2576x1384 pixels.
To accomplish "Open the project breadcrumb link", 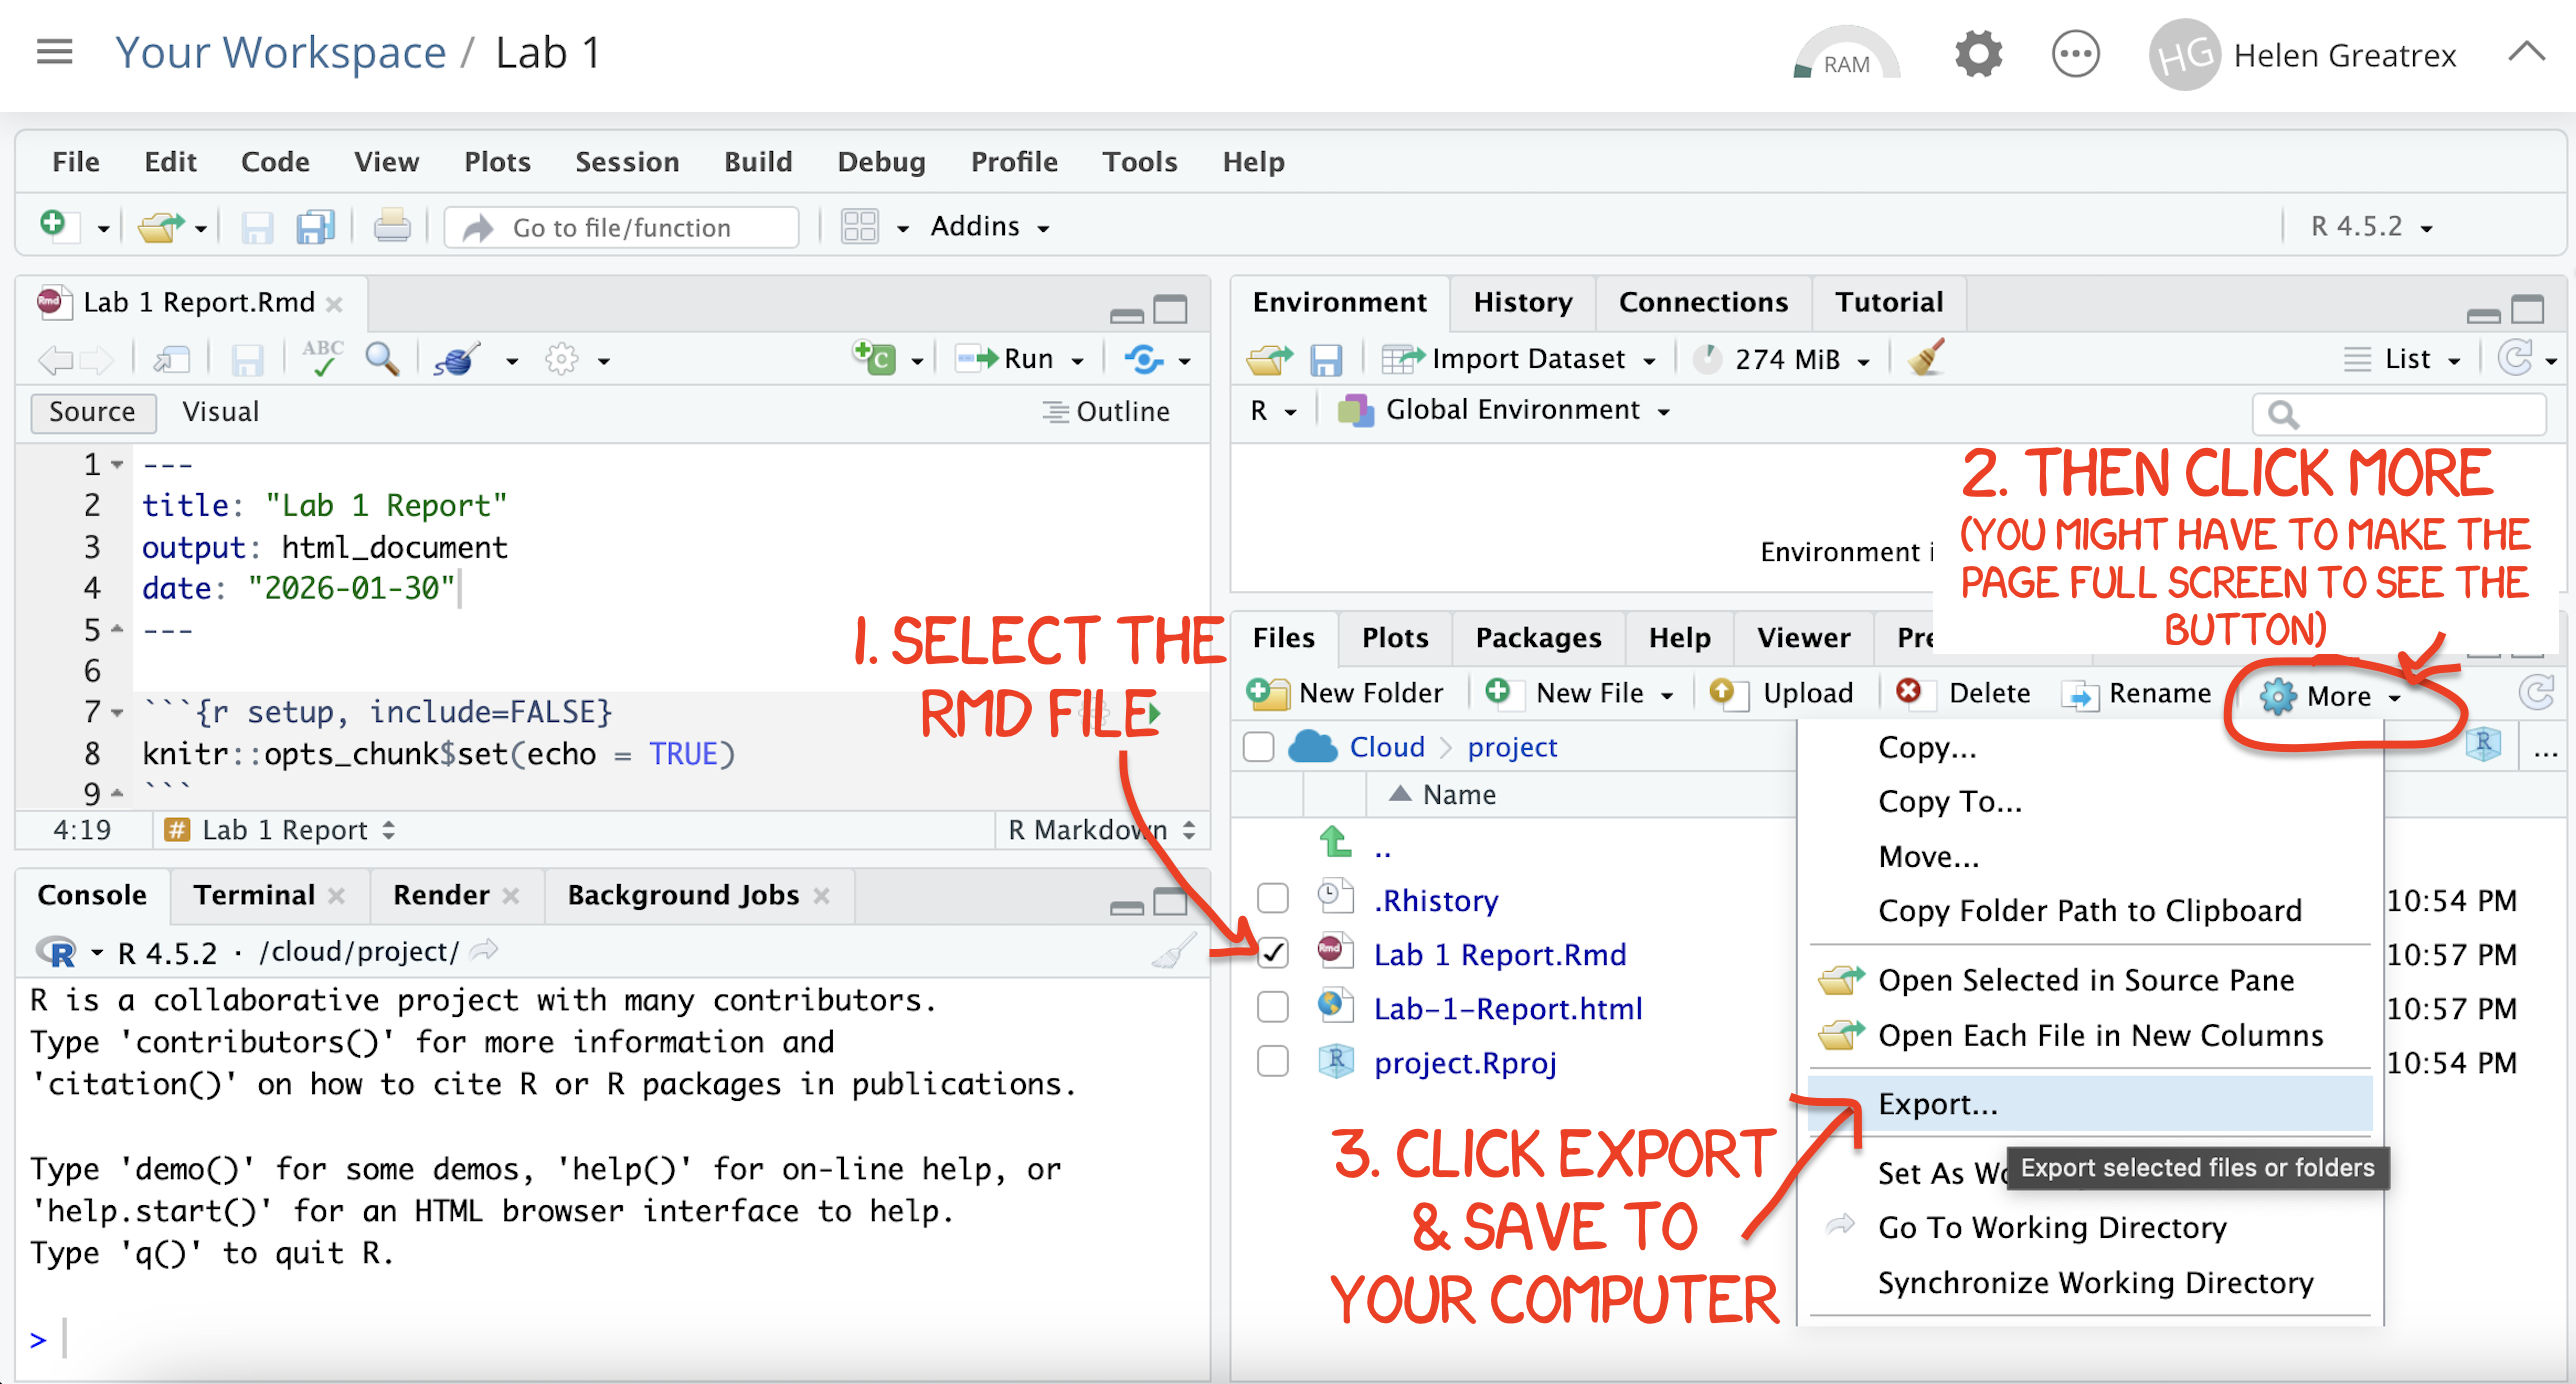I will 1511,747.
